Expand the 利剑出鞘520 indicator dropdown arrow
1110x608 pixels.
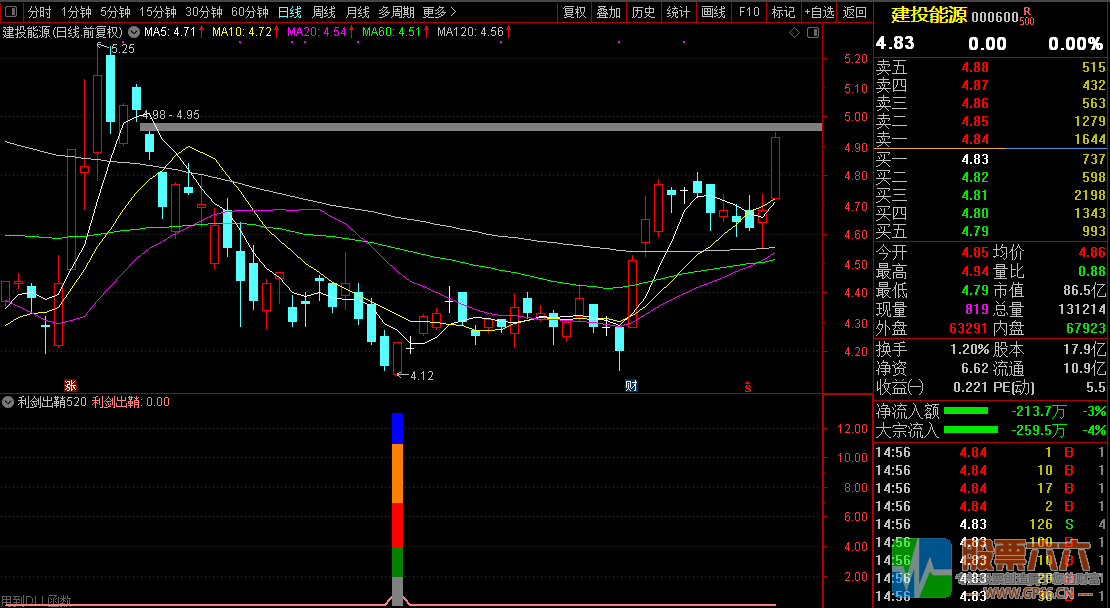9,402
